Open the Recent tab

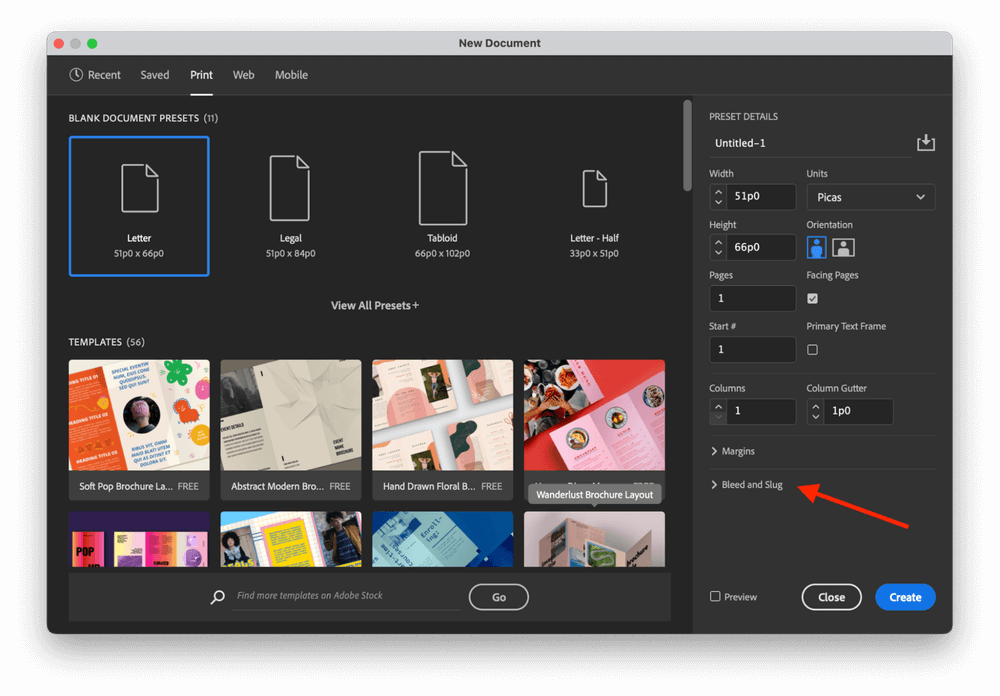click(95, 75)
